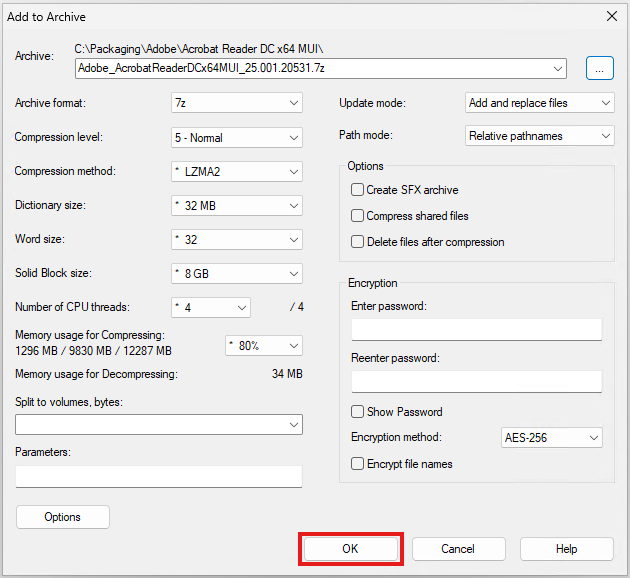Image resolution: width=630 pixels, height=578 pixels.
Task: Change the Path mode dropdown
Action: coord(539,136)
